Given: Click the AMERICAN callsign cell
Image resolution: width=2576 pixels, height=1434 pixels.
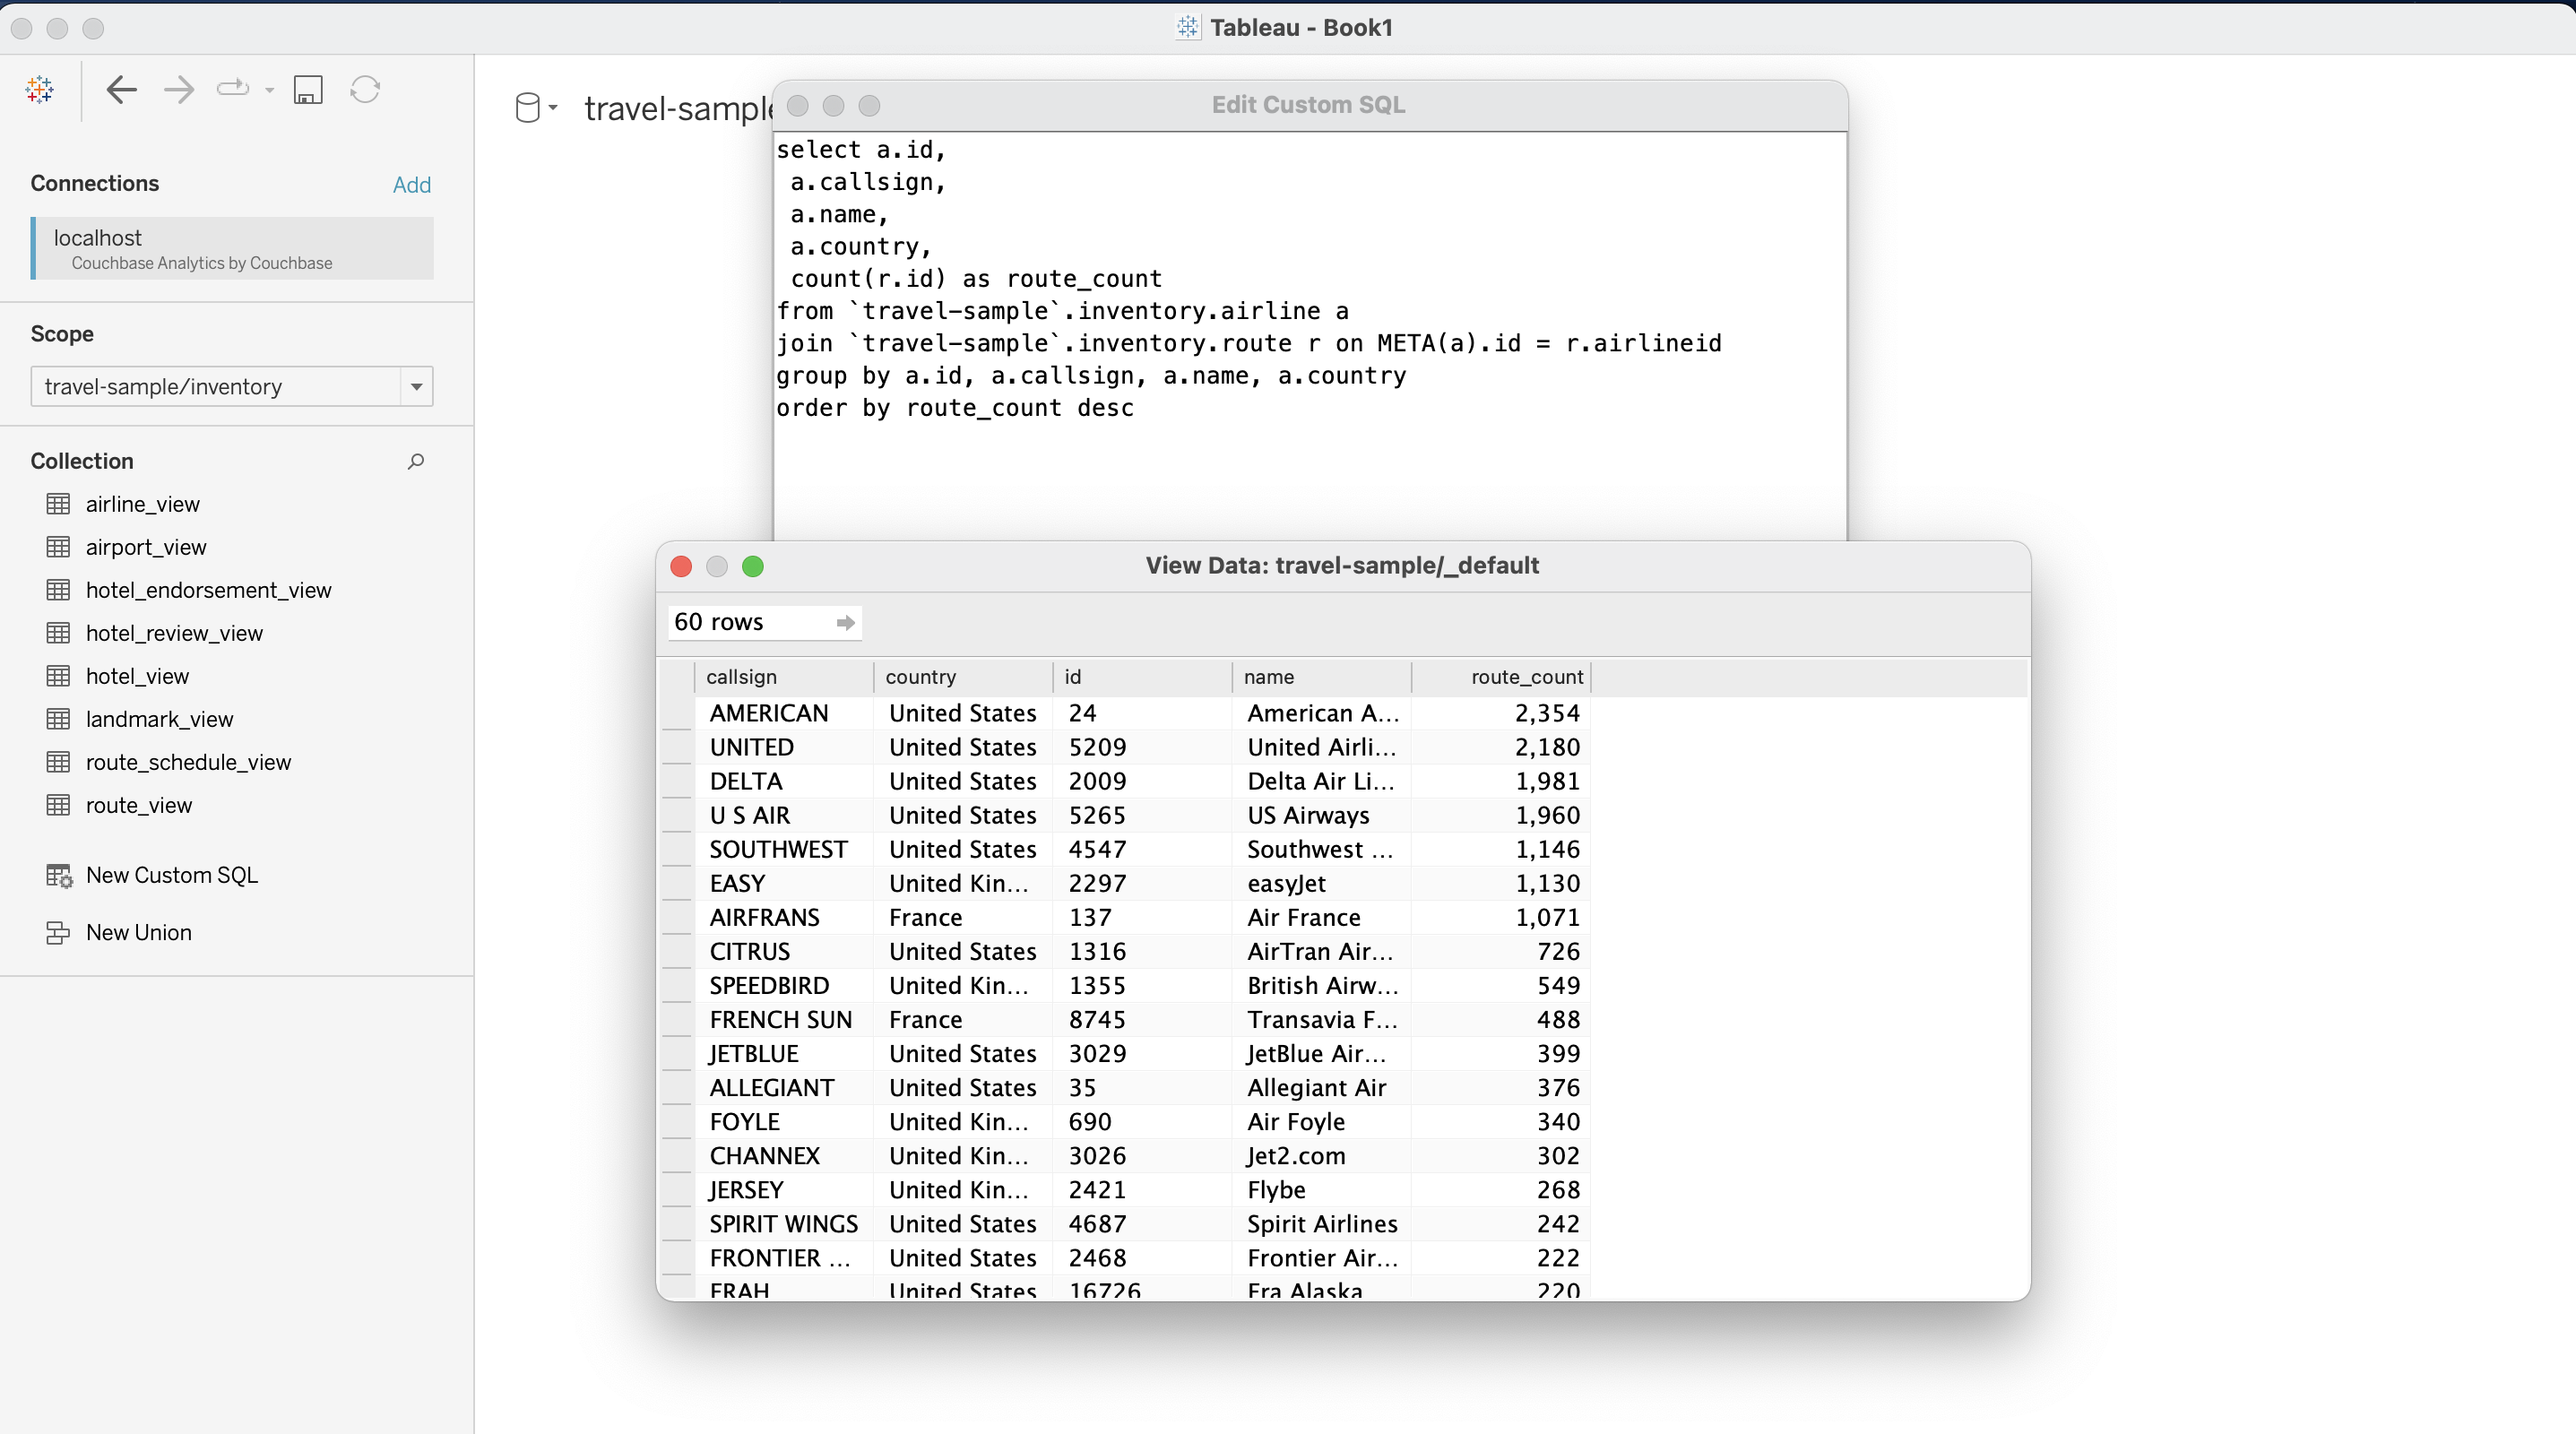Looking at the screenshot, I should (783, 713).
